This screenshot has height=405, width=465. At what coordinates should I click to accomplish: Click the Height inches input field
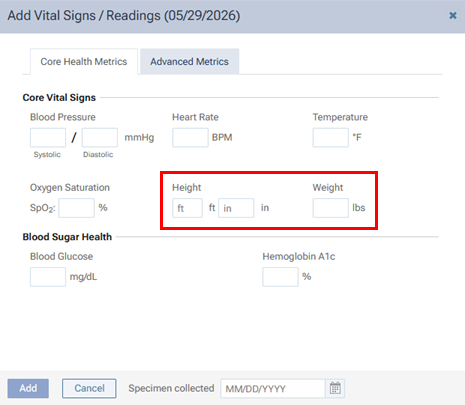click(236, 208)
